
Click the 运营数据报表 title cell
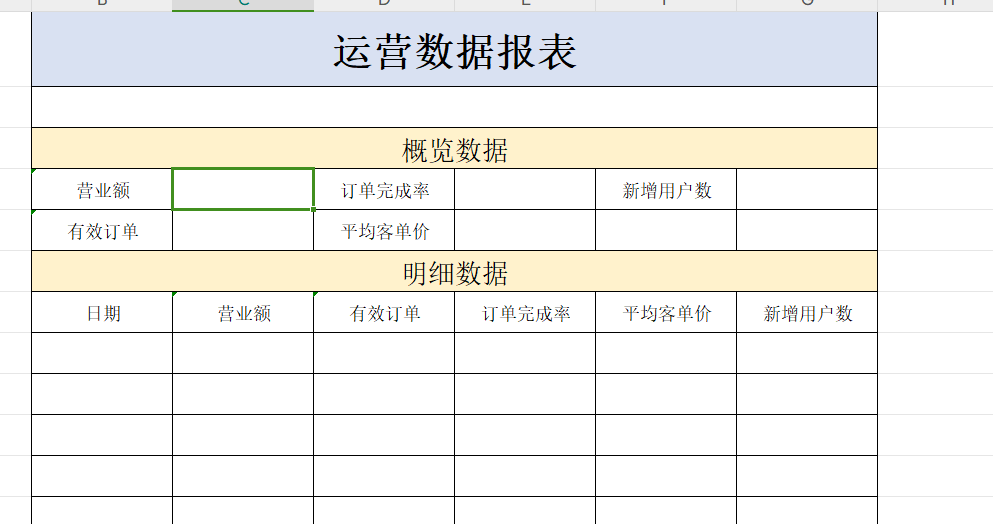click(454, 51)
